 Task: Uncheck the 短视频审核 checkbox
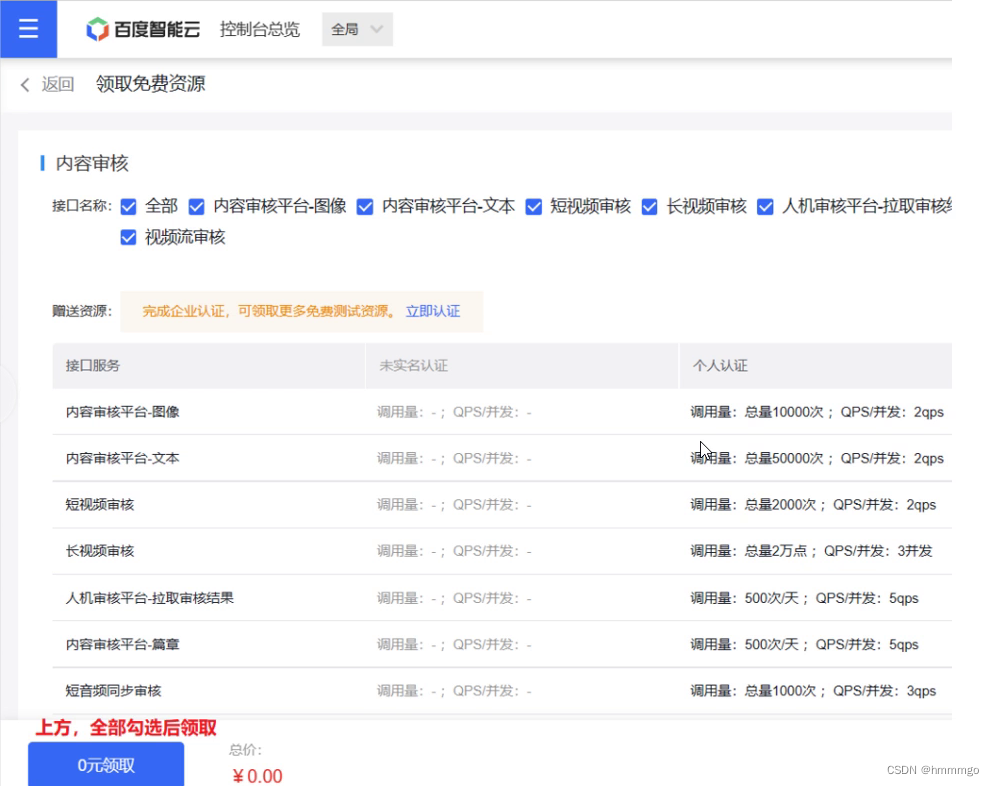534,207
